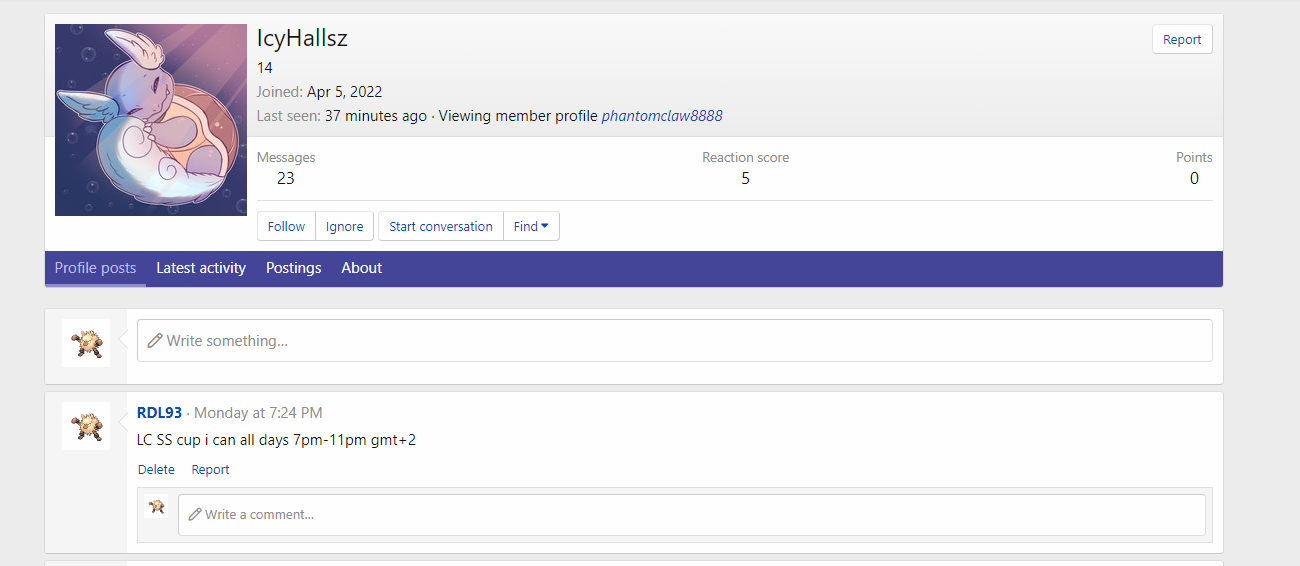
Task: Switch to the Latest activity tab
Action: click(x=201, y=268)
